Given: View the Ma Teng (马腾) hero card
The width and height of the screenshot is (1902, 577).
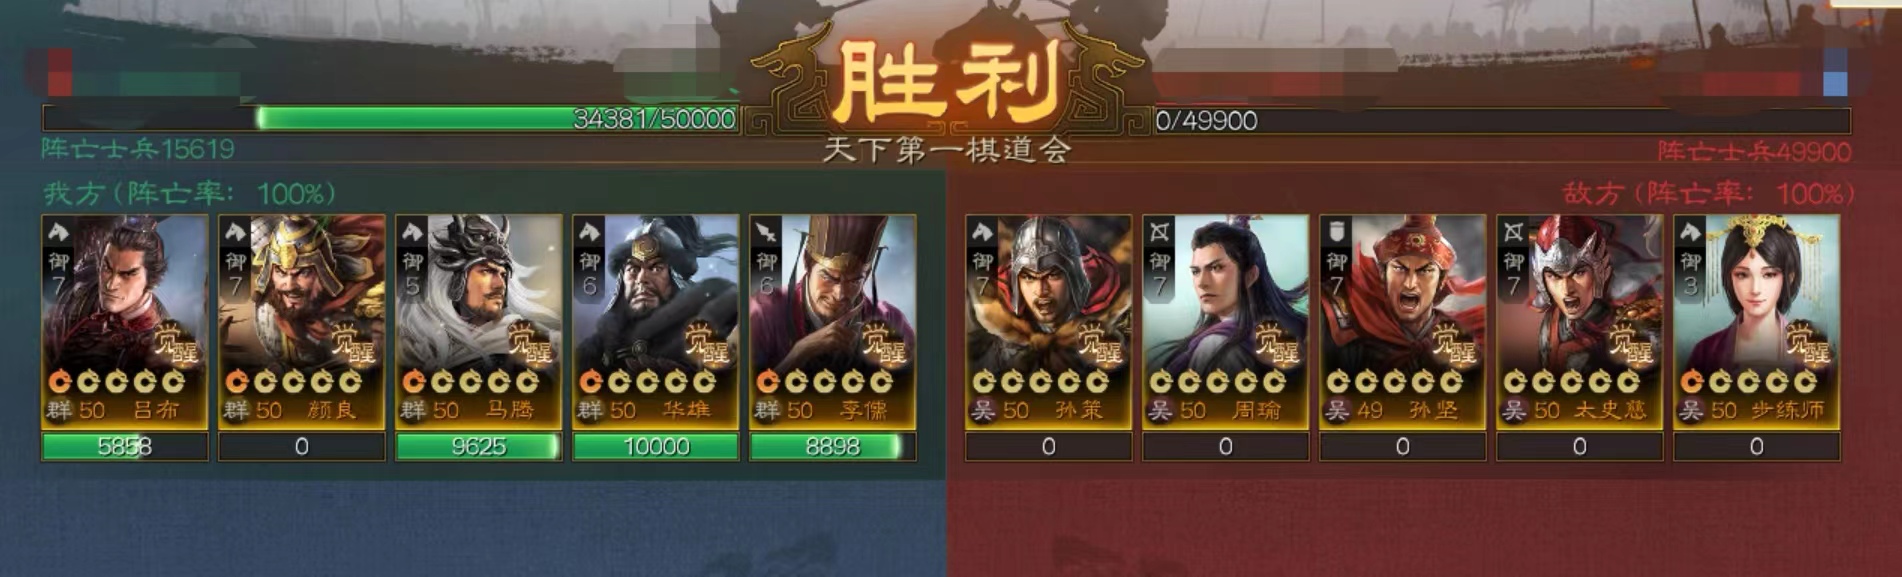Looking at the screenshot, I should point(479,322).
